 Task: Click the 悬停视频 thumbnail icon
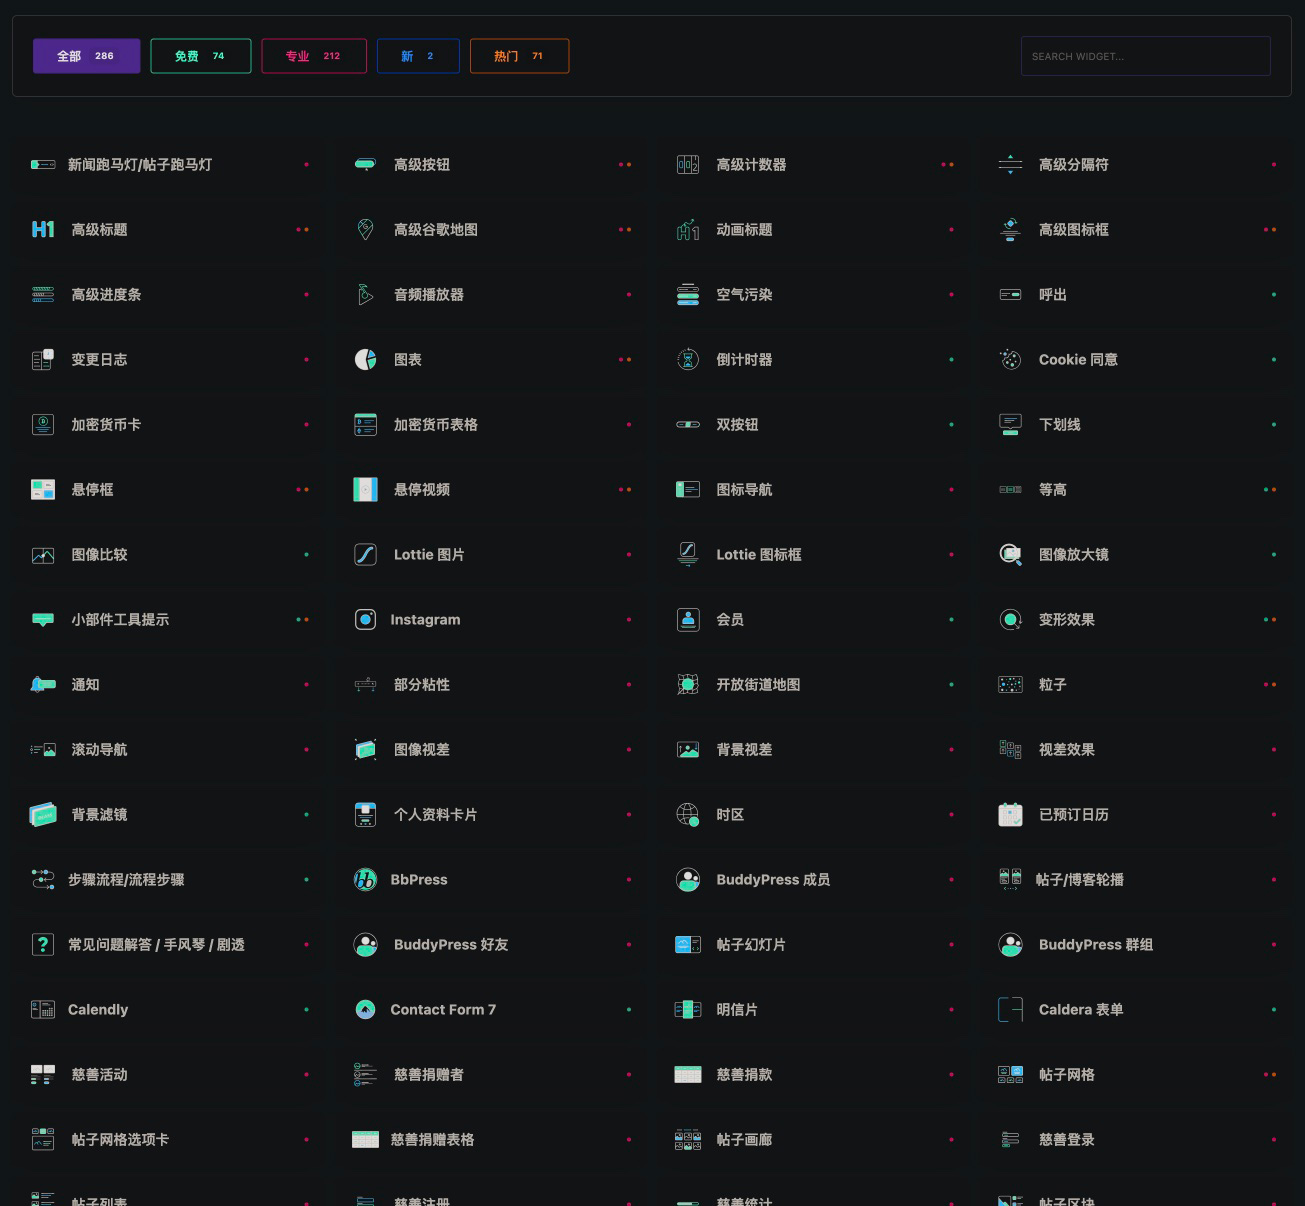click(366, 489)
